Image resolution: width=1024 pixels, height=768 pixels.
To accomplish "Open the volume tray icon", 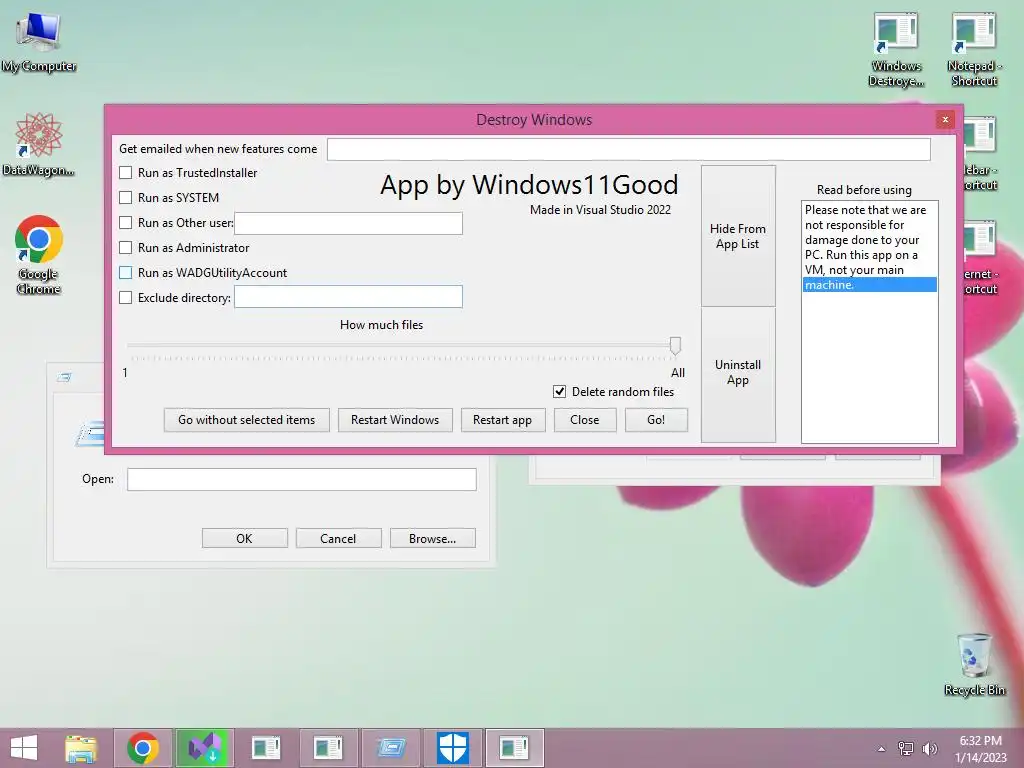I will [x=929, y=748].
